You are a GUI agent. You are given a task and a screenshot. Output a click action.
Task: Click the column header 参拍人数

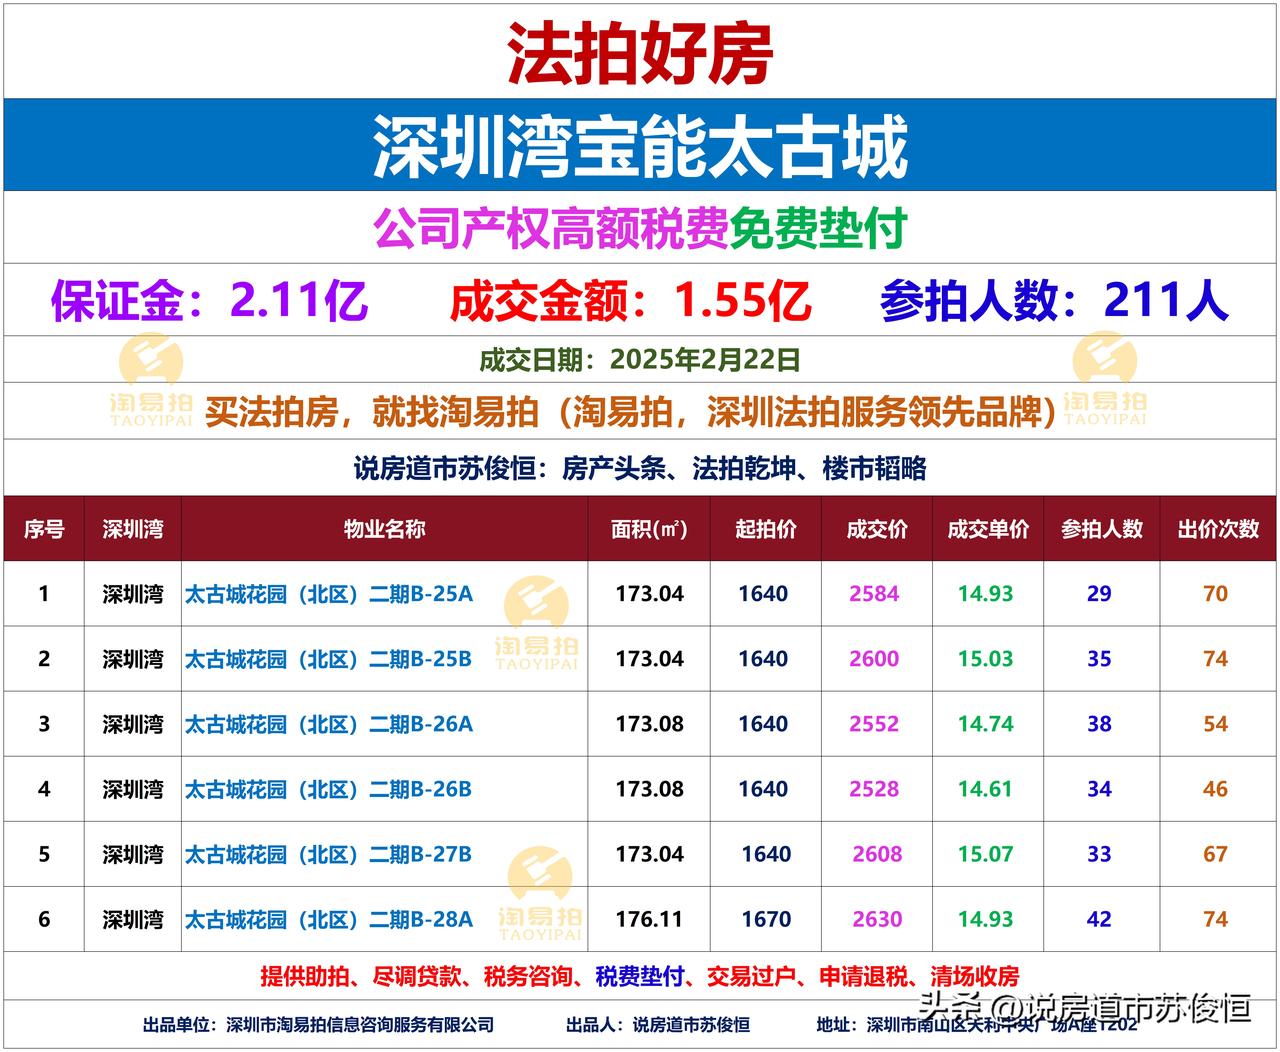click(1101, 529)
